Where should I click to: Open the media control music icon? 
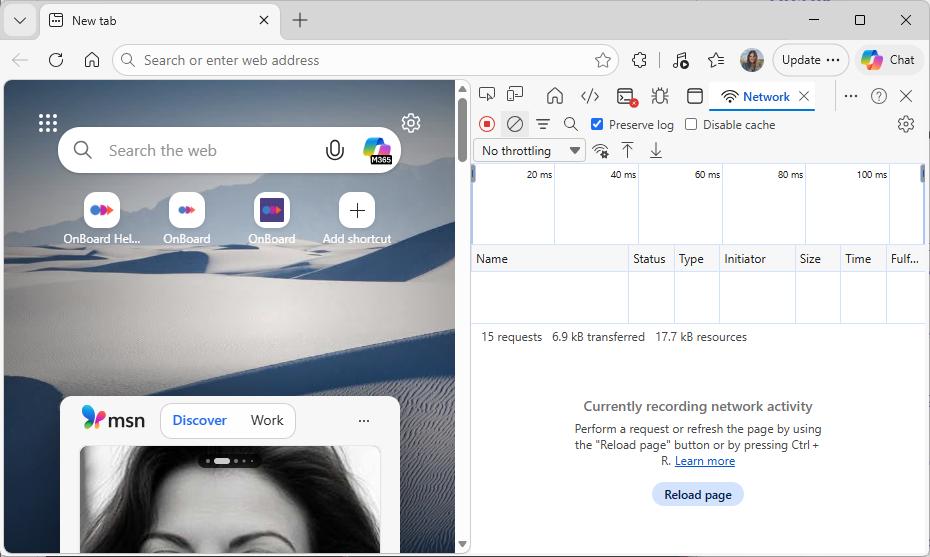coord(680,60)
